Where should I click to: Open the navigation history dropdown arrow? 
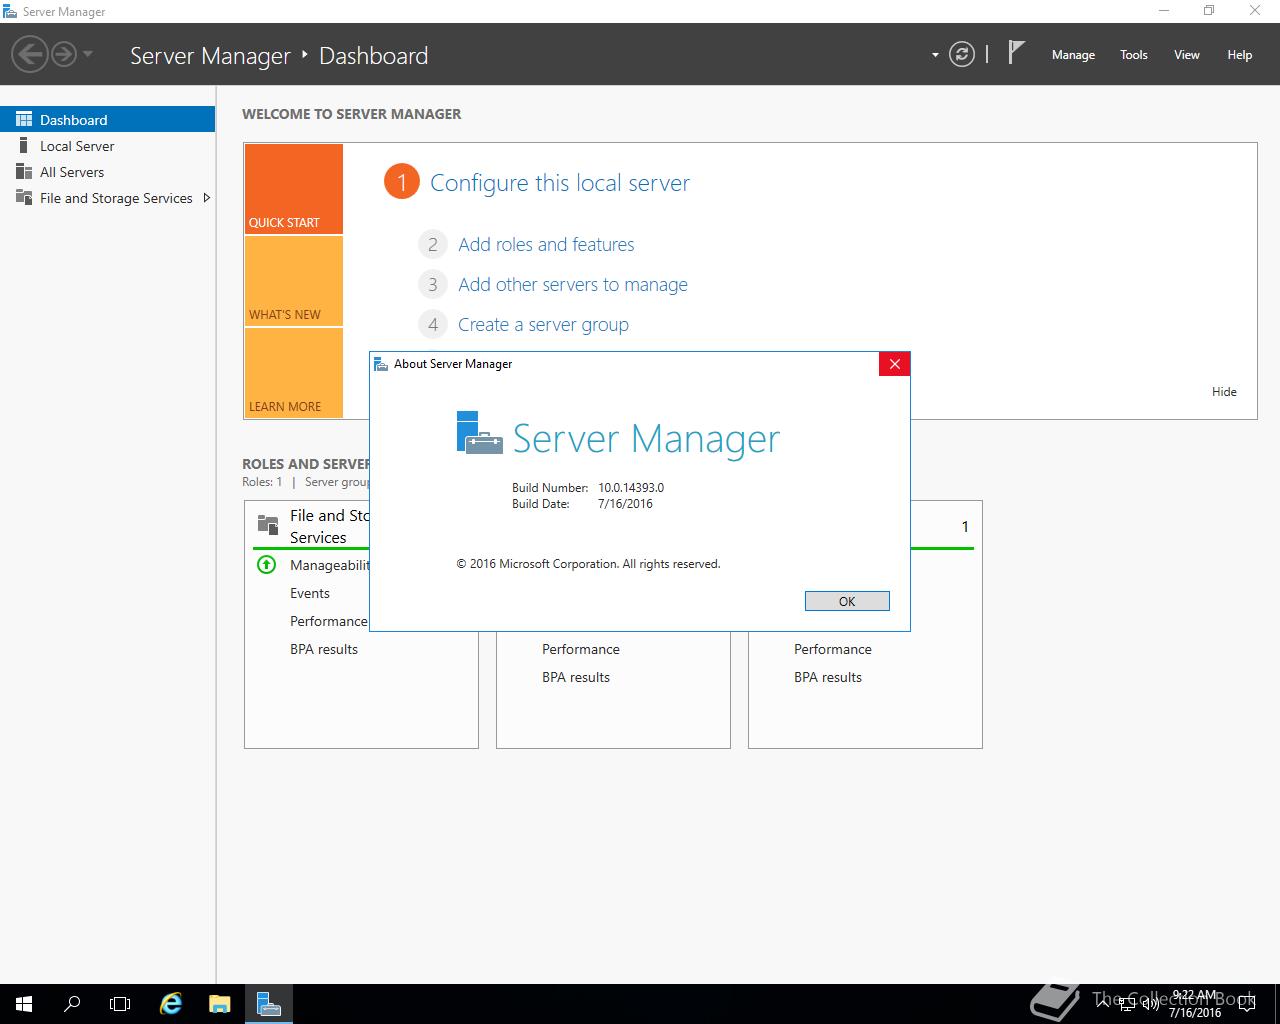click(88, 54)
